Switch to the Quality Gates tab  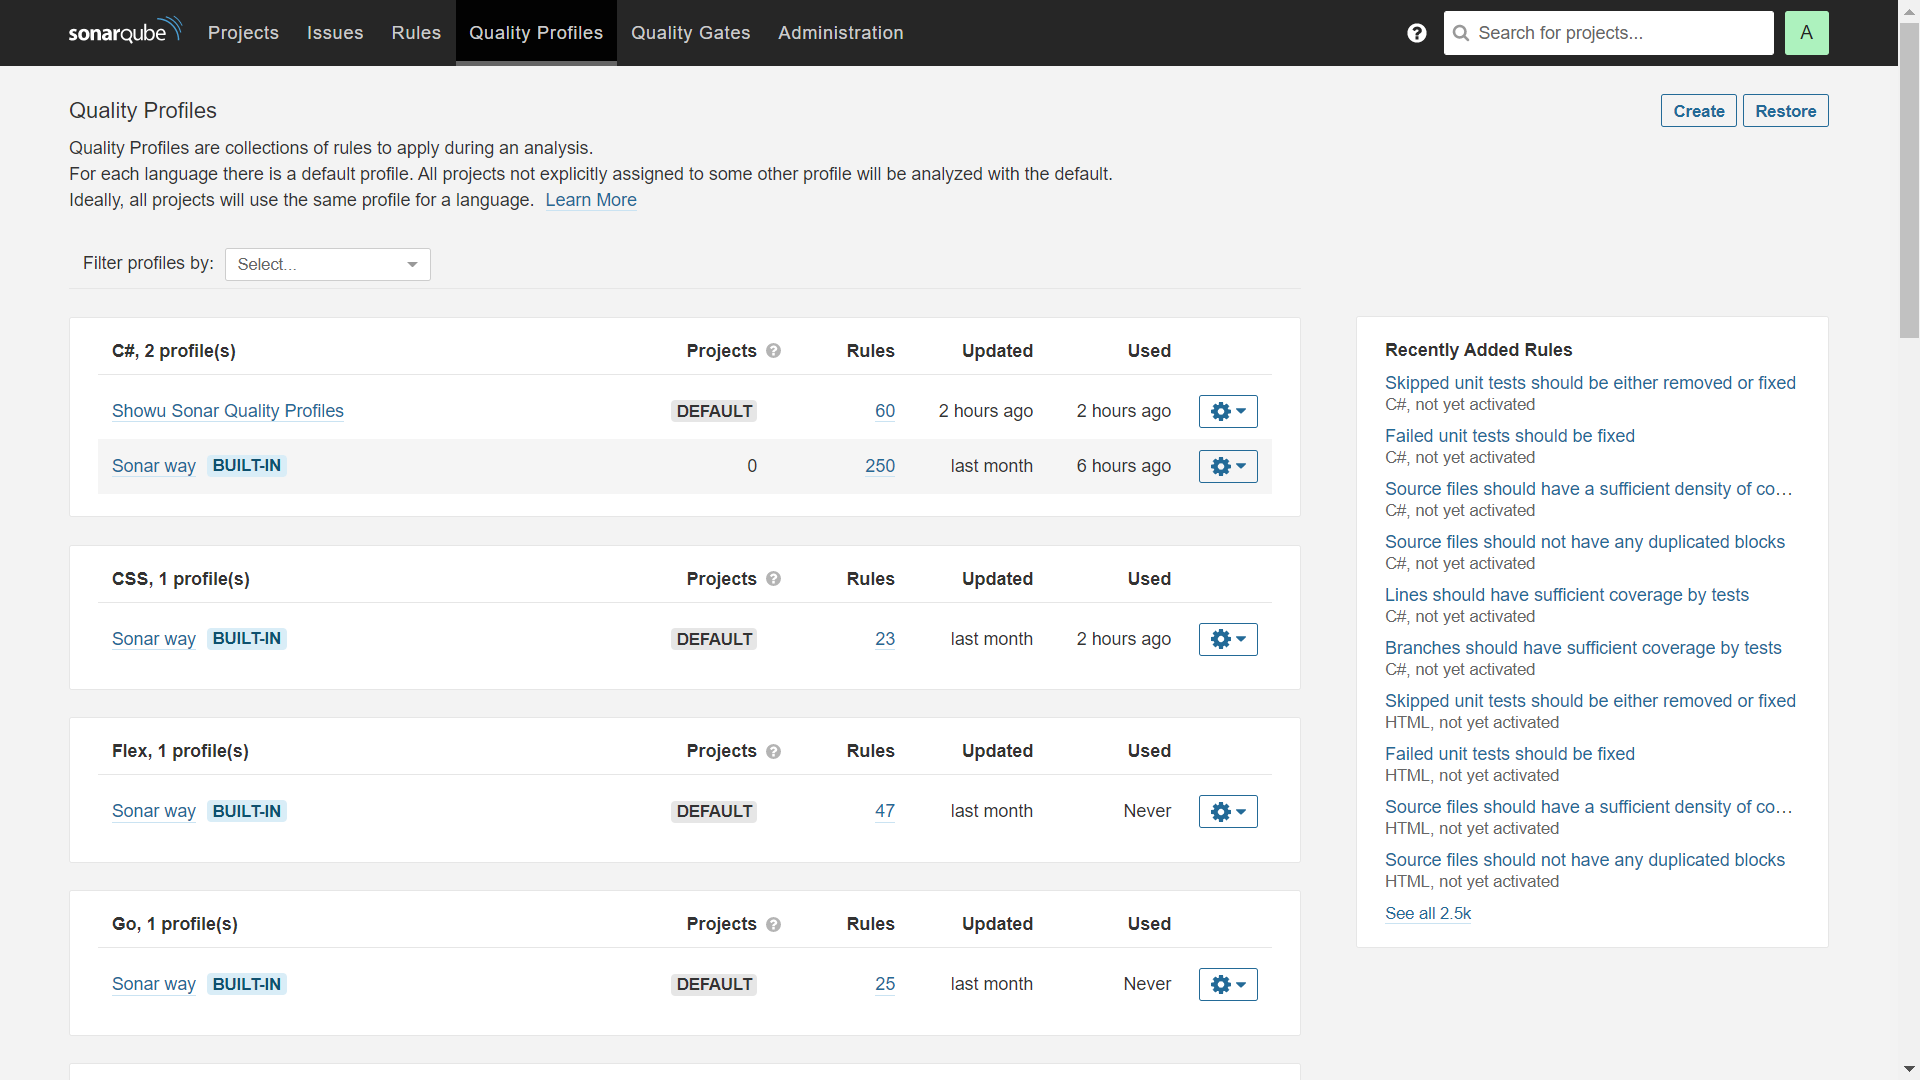click(690, 32)
